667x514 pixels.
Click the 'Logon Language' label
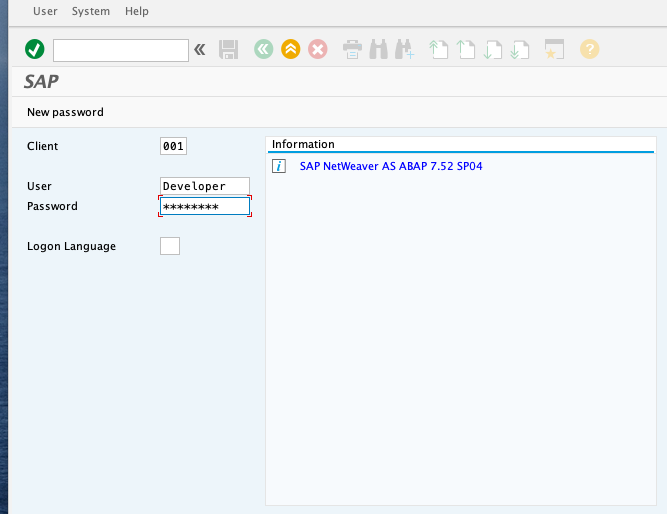71,246
